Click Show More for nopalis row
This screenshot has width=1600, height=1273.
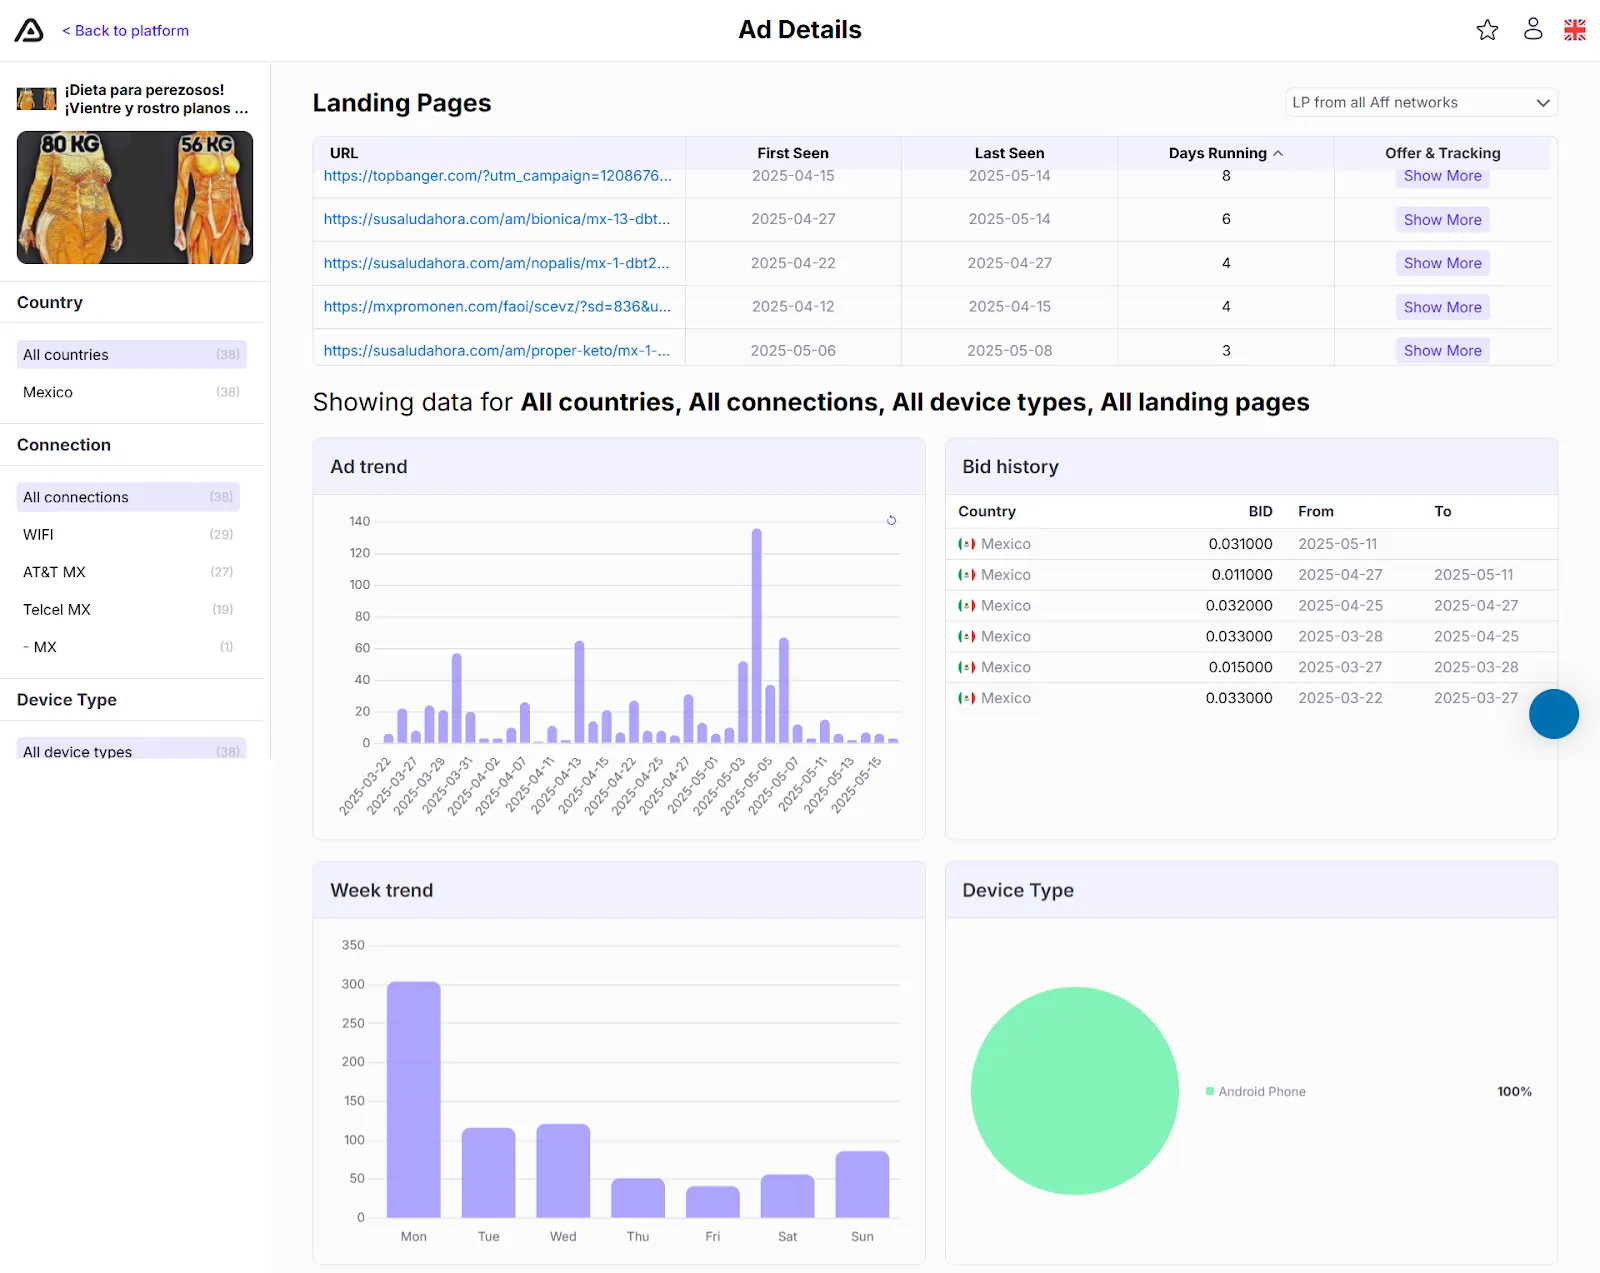[x=1442, y=263]
